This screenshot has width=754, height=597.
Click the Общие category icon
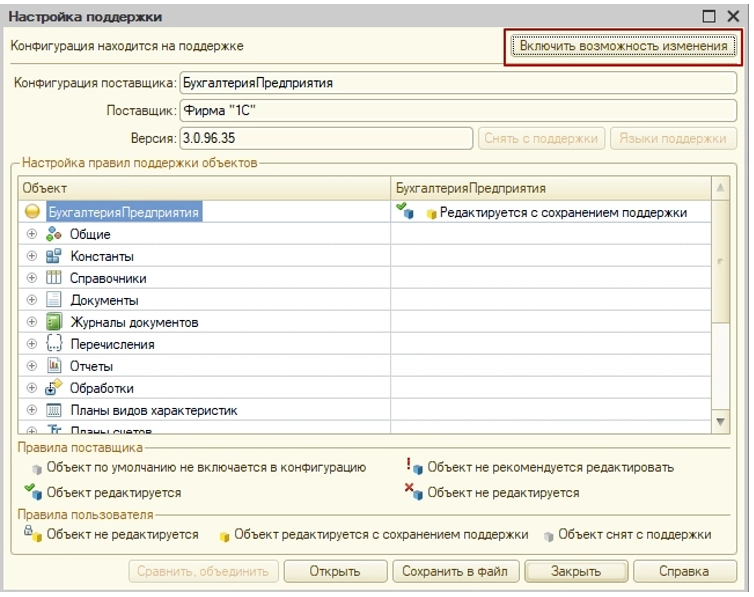[54, 234]
